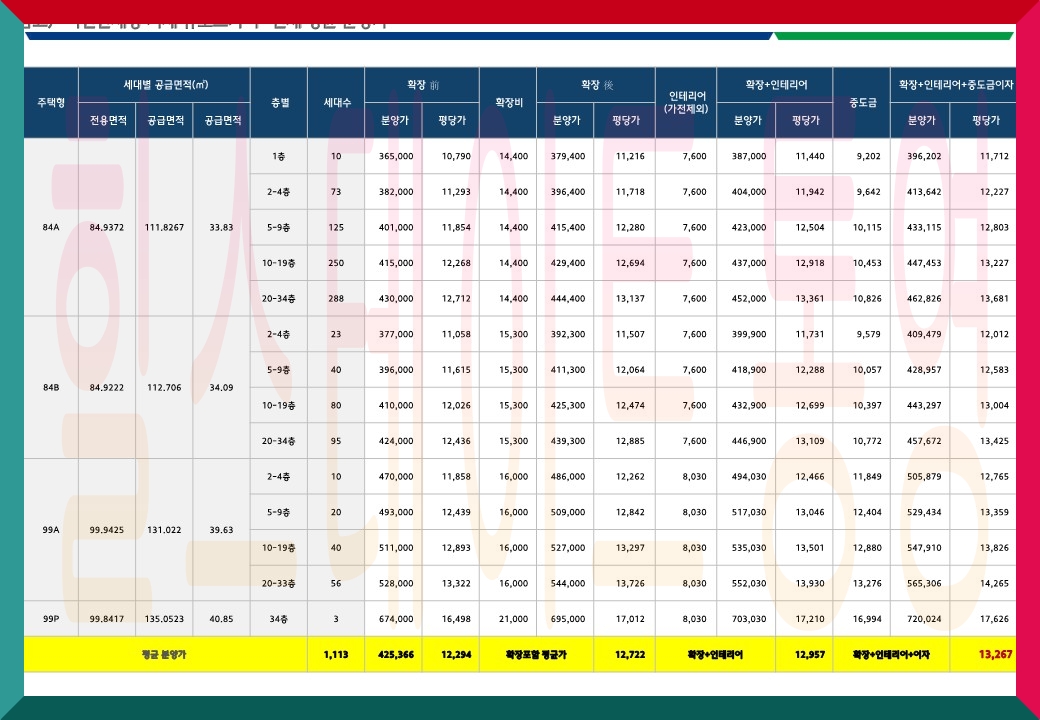Click the 중도금 column header
Viewport: 1040px width, 720px height.
(x=862, y=103)
